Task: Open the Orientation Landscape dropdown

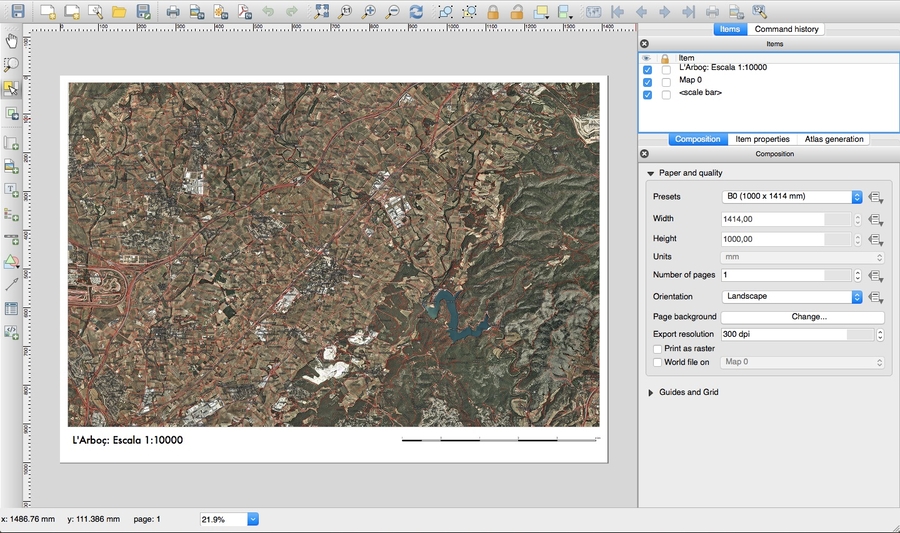Action: pos(791,297)
